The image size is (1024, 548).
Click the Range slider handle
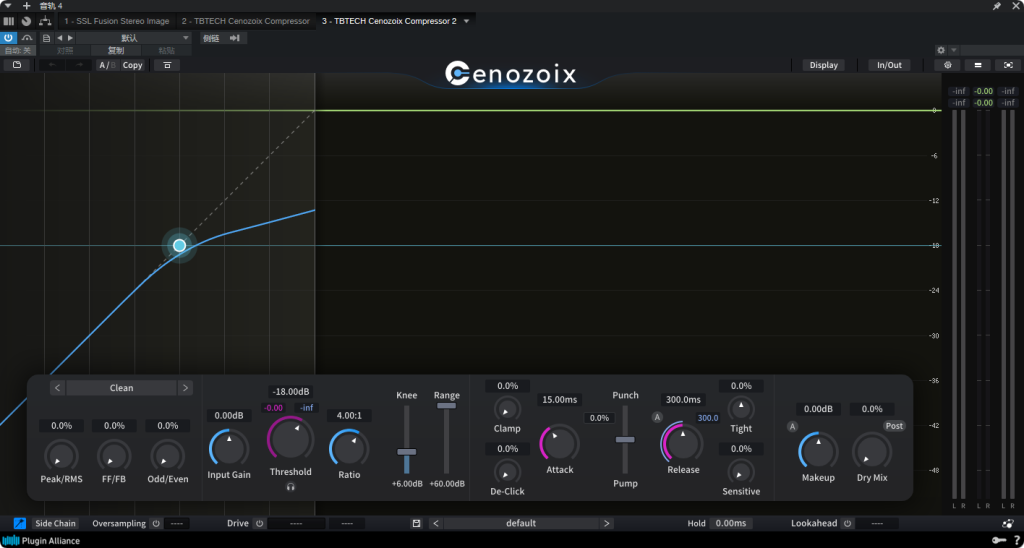pyautogui.click(x=447, y=406)
